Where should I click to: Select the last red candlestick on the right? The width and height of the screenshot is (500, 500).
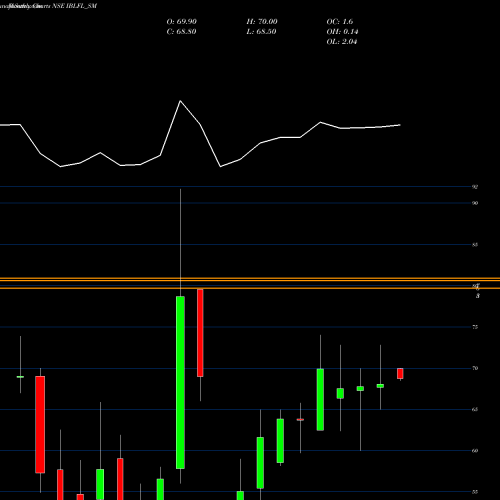coord(400,373)
